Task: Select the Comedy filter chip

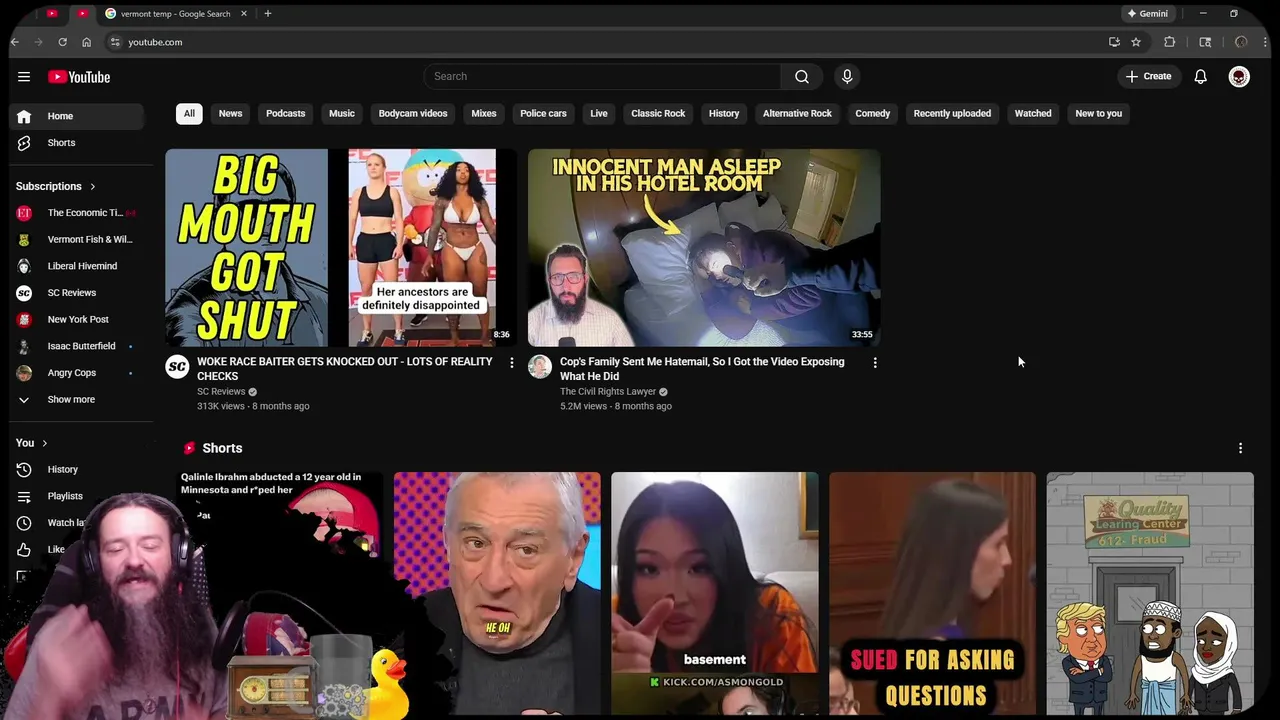Action: [x=873, y=113]
